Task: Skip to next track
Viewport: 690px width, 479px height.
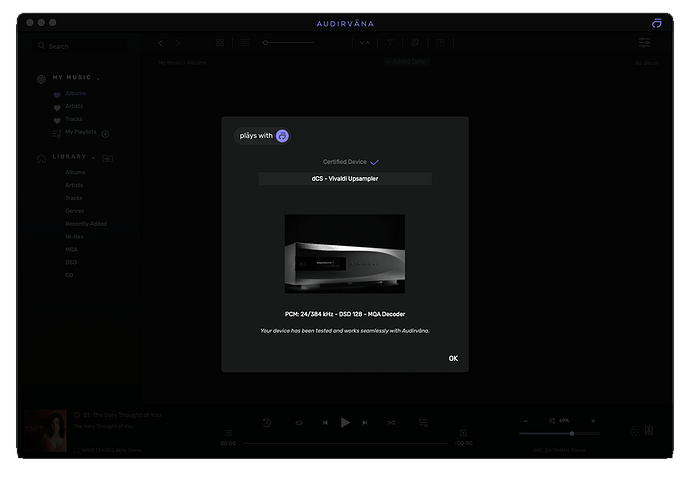Action: [365, 423]
